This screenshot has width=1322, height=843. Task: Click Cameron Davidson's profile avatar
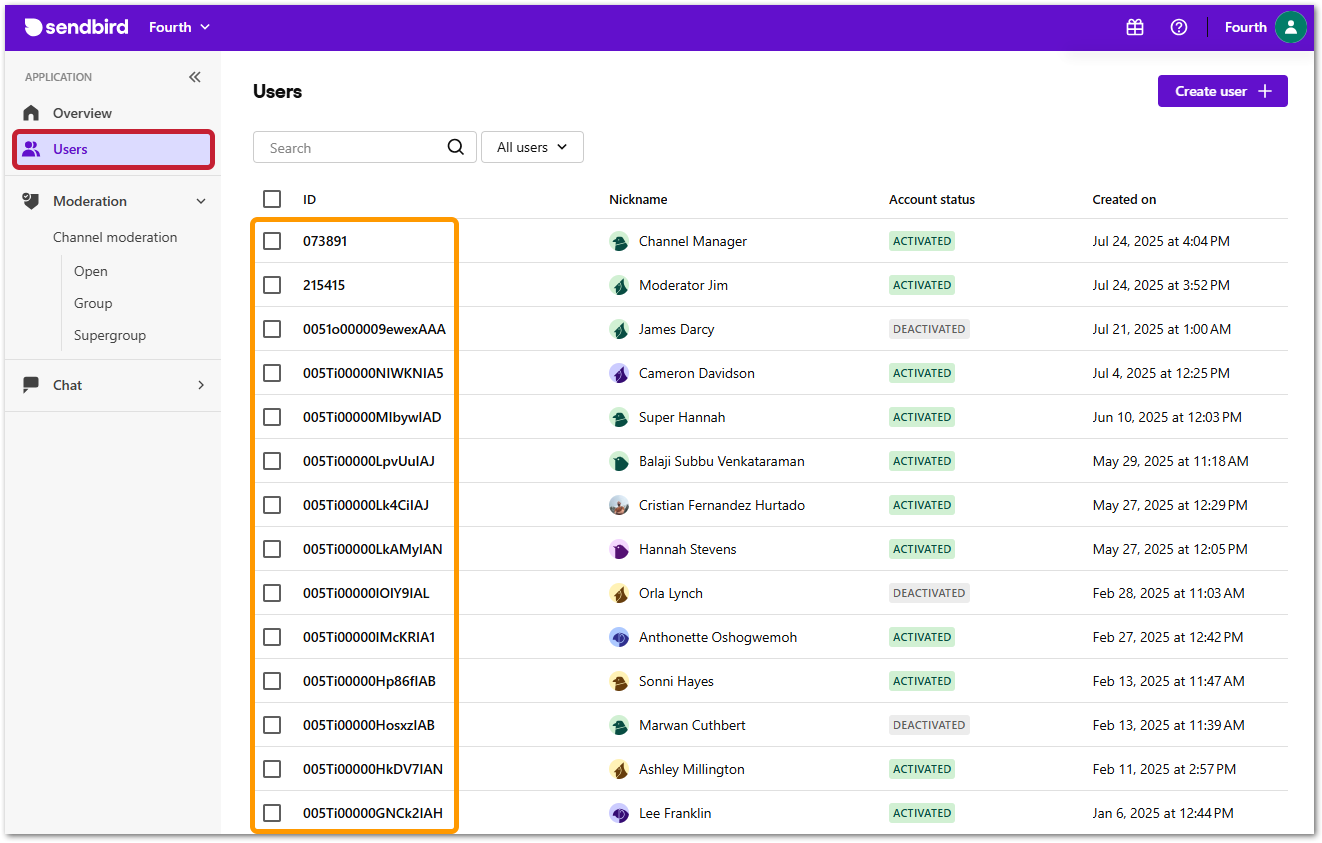(619, 373)
